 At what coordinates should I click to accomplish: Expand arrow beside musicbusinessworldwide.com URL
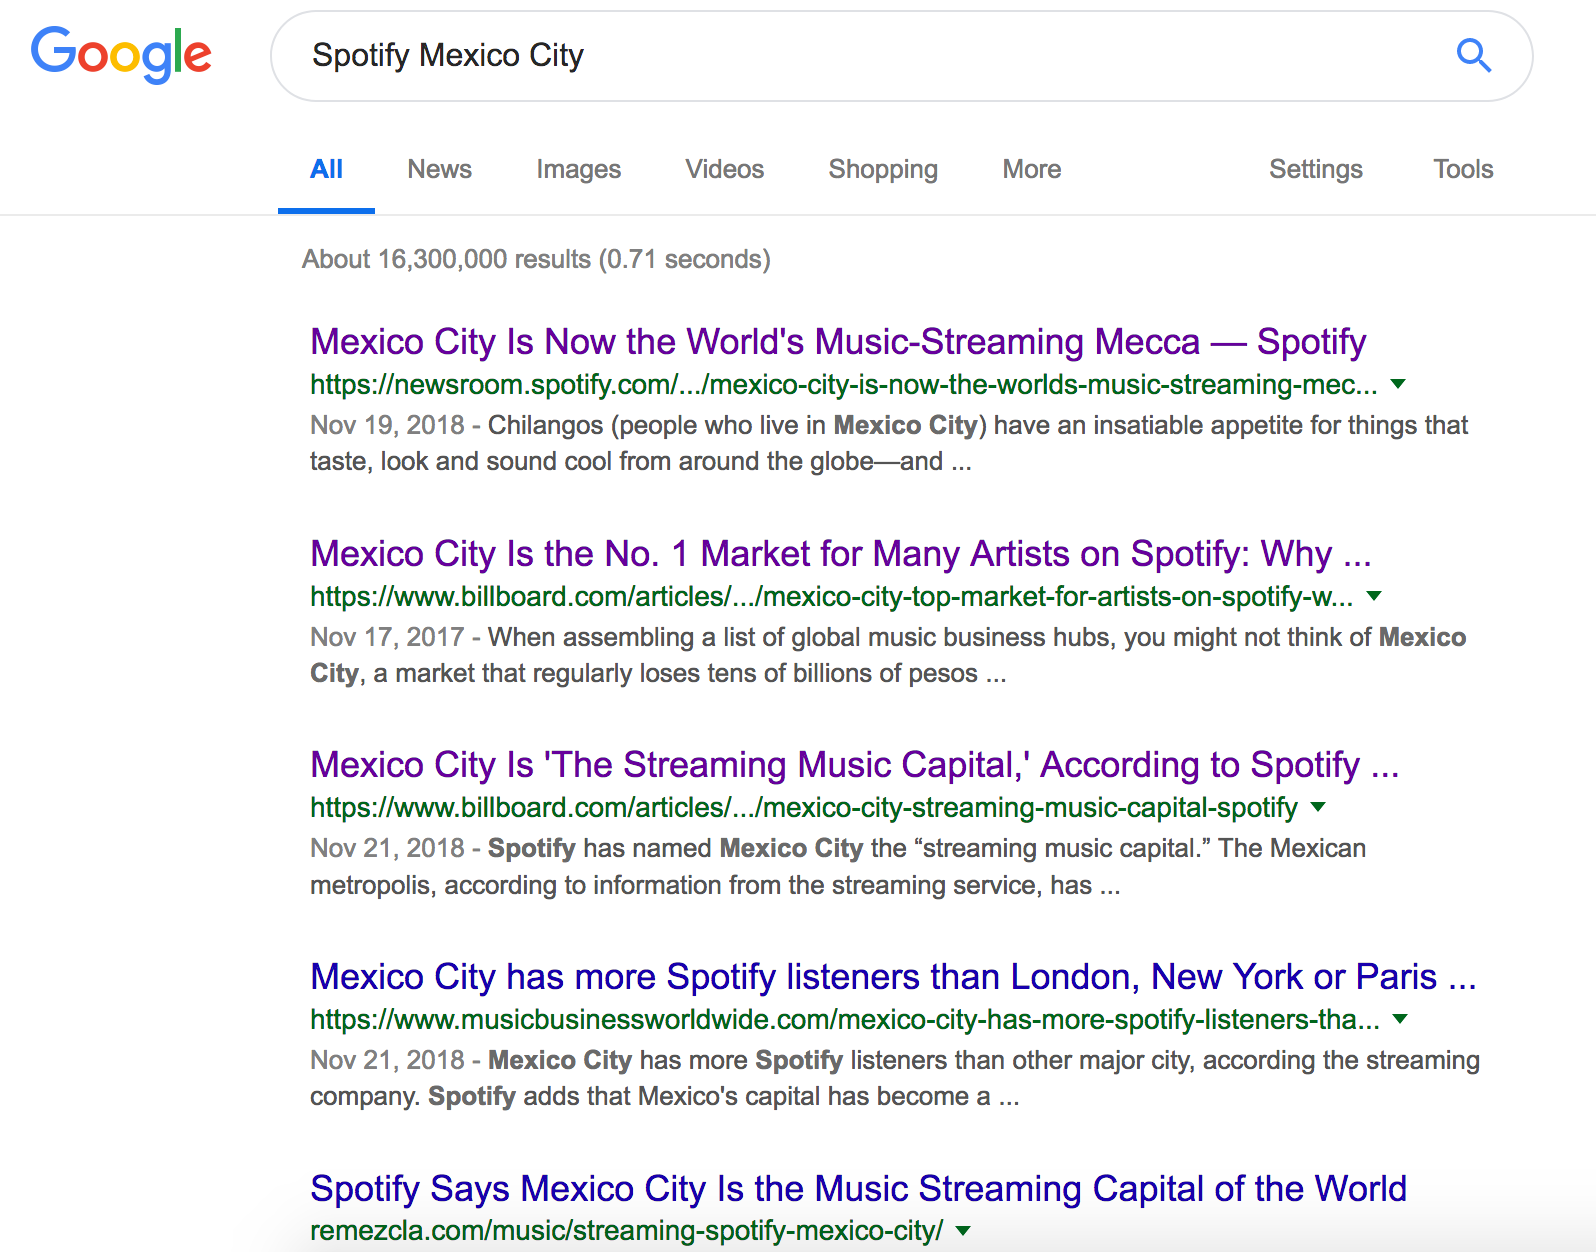1400,1019
